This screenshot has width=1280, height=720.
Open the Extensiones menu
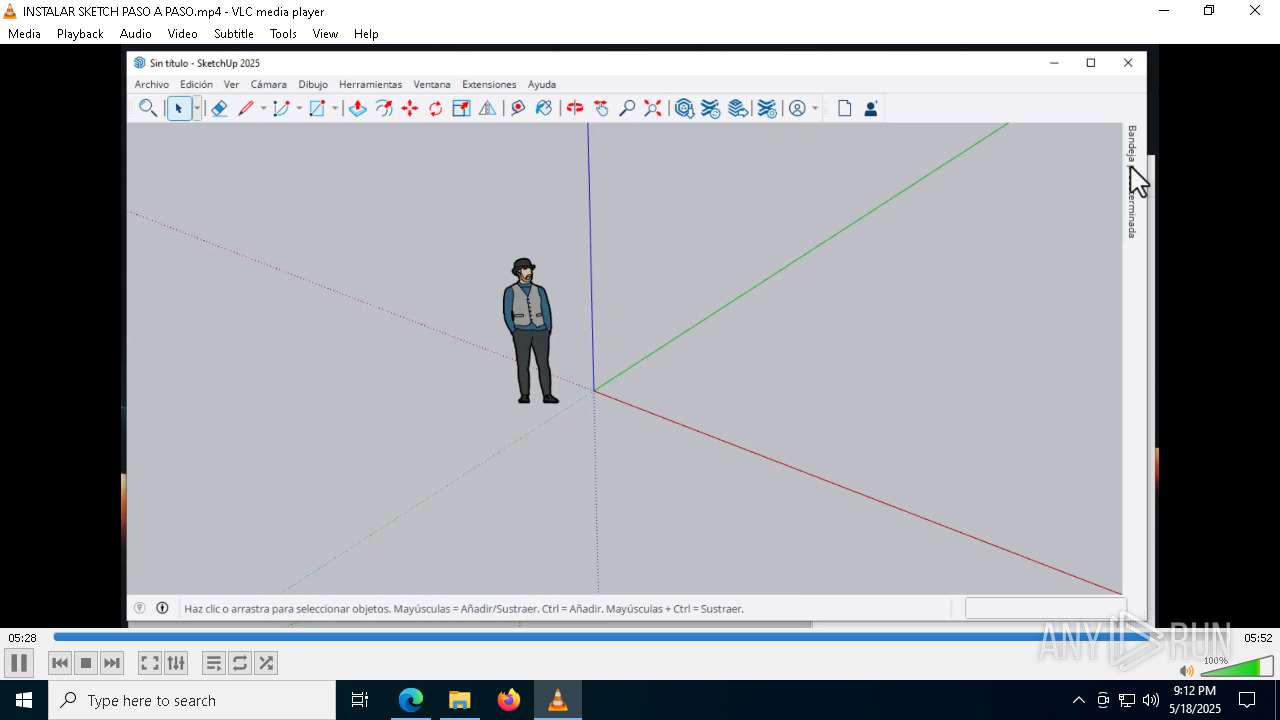489,84
